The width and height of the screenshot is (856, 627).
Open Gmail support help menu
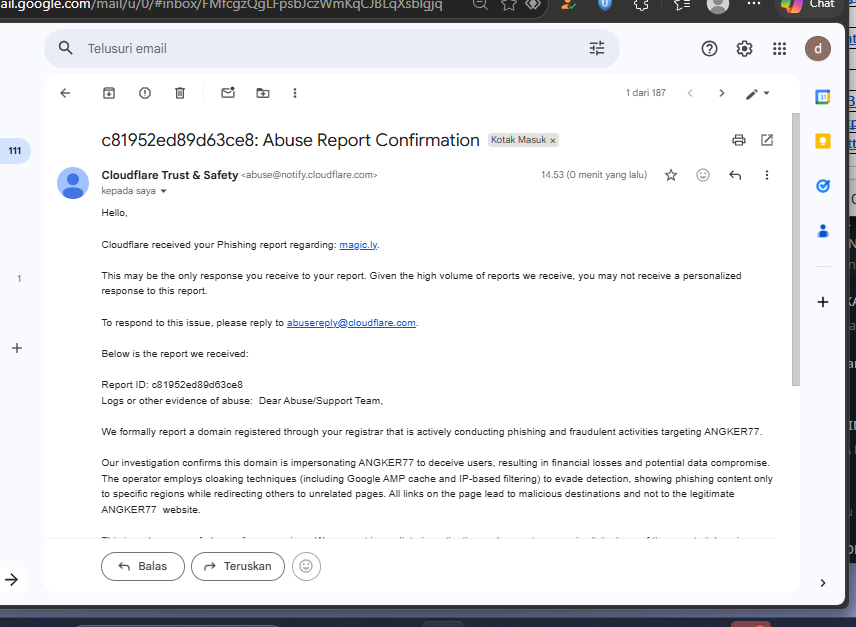tap(709, 49)
